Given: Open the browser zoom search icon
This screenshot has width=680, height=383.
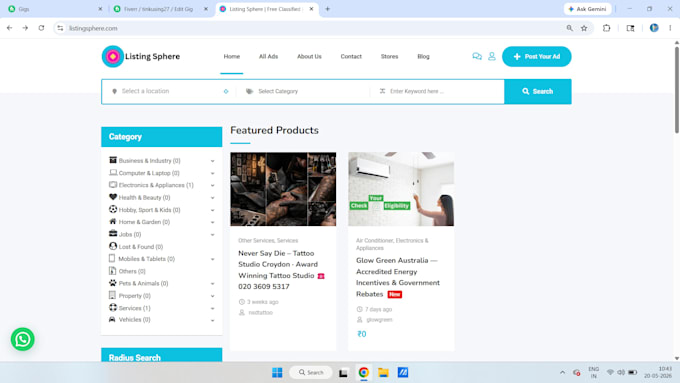Looking at the screenshot, I should 569,28.
